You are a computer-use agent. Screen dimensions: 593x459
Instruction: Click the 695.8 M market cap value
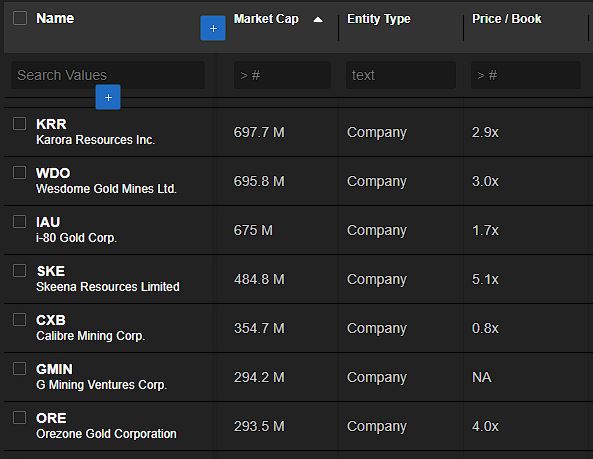click(259, 181)
